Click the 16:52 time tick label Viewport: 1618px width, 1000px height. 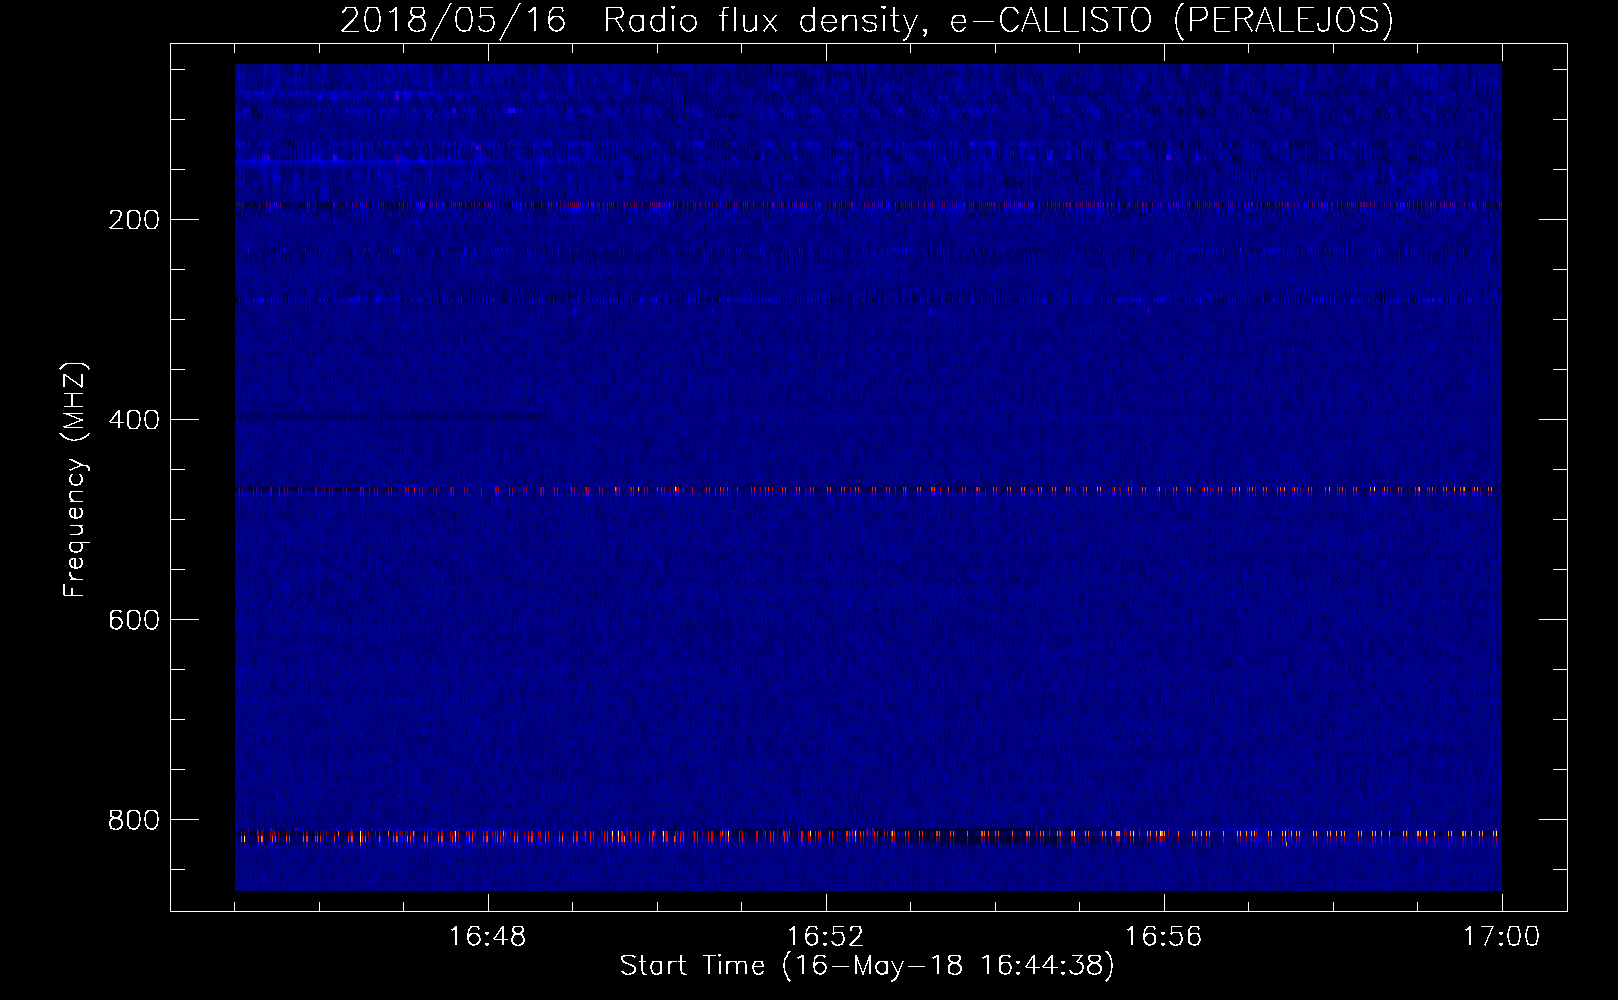point(826,937)
